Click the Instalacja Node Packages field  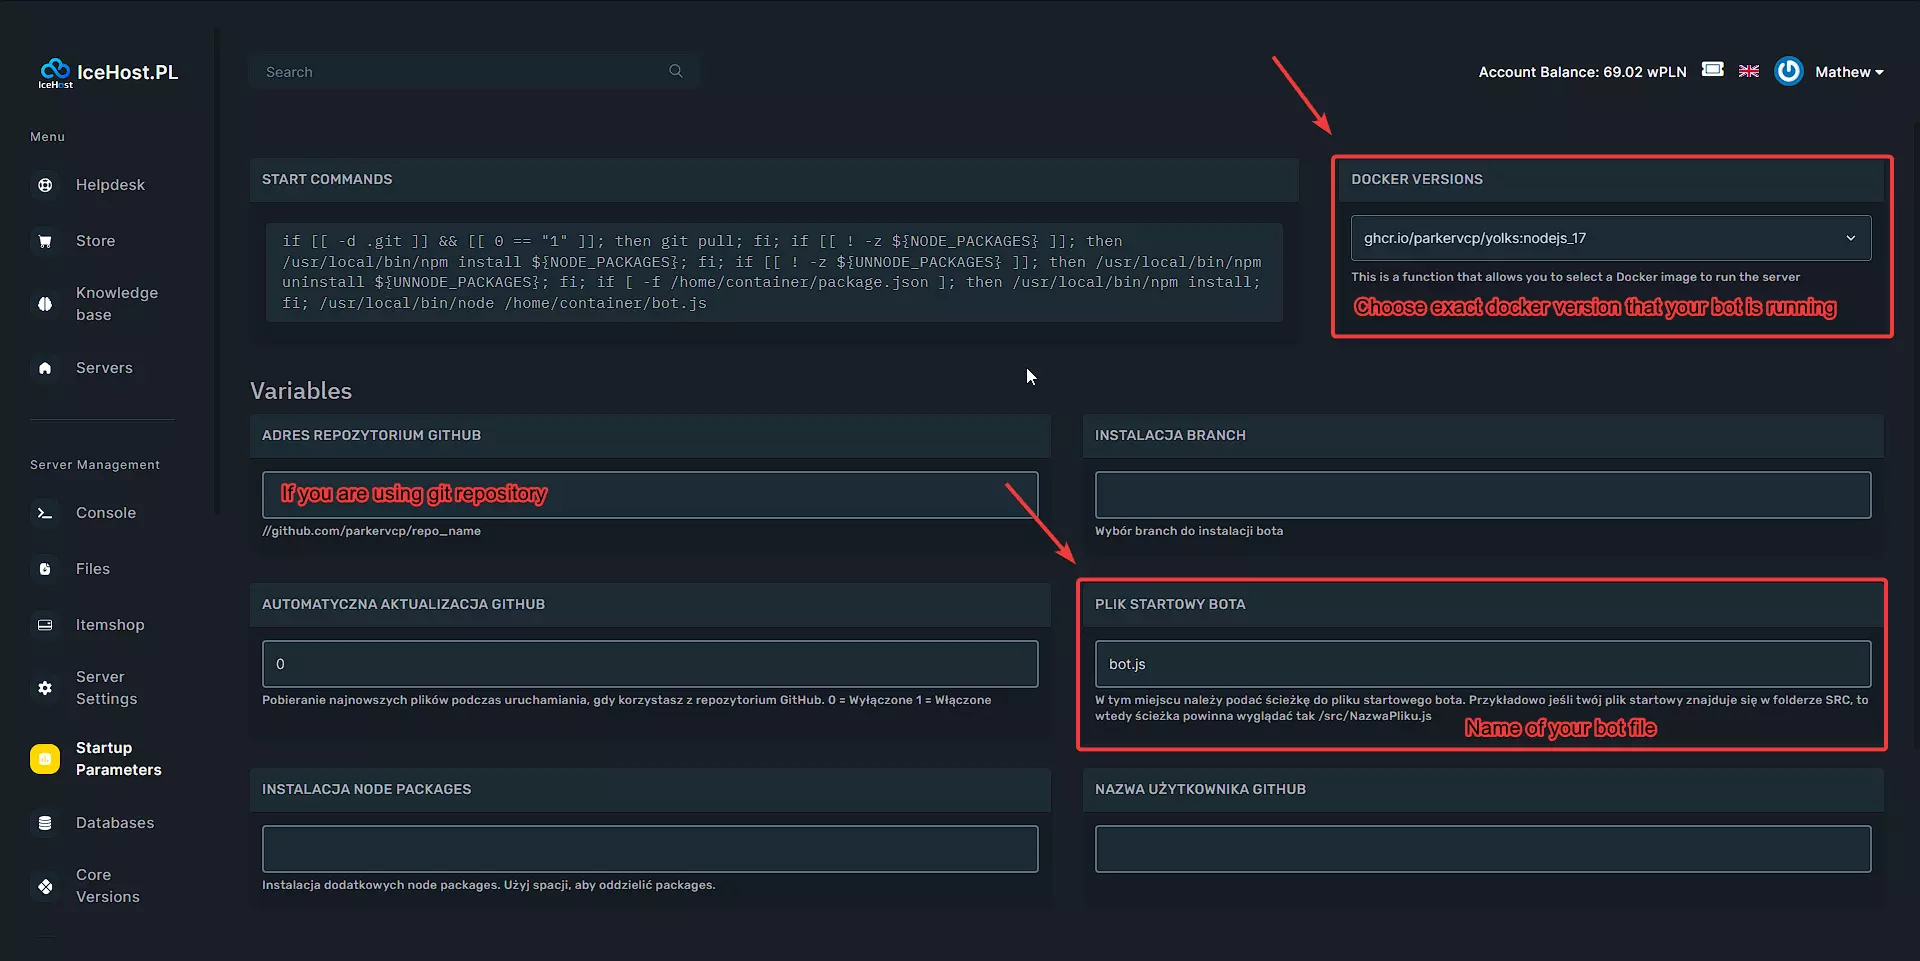[x=650, y=849]
